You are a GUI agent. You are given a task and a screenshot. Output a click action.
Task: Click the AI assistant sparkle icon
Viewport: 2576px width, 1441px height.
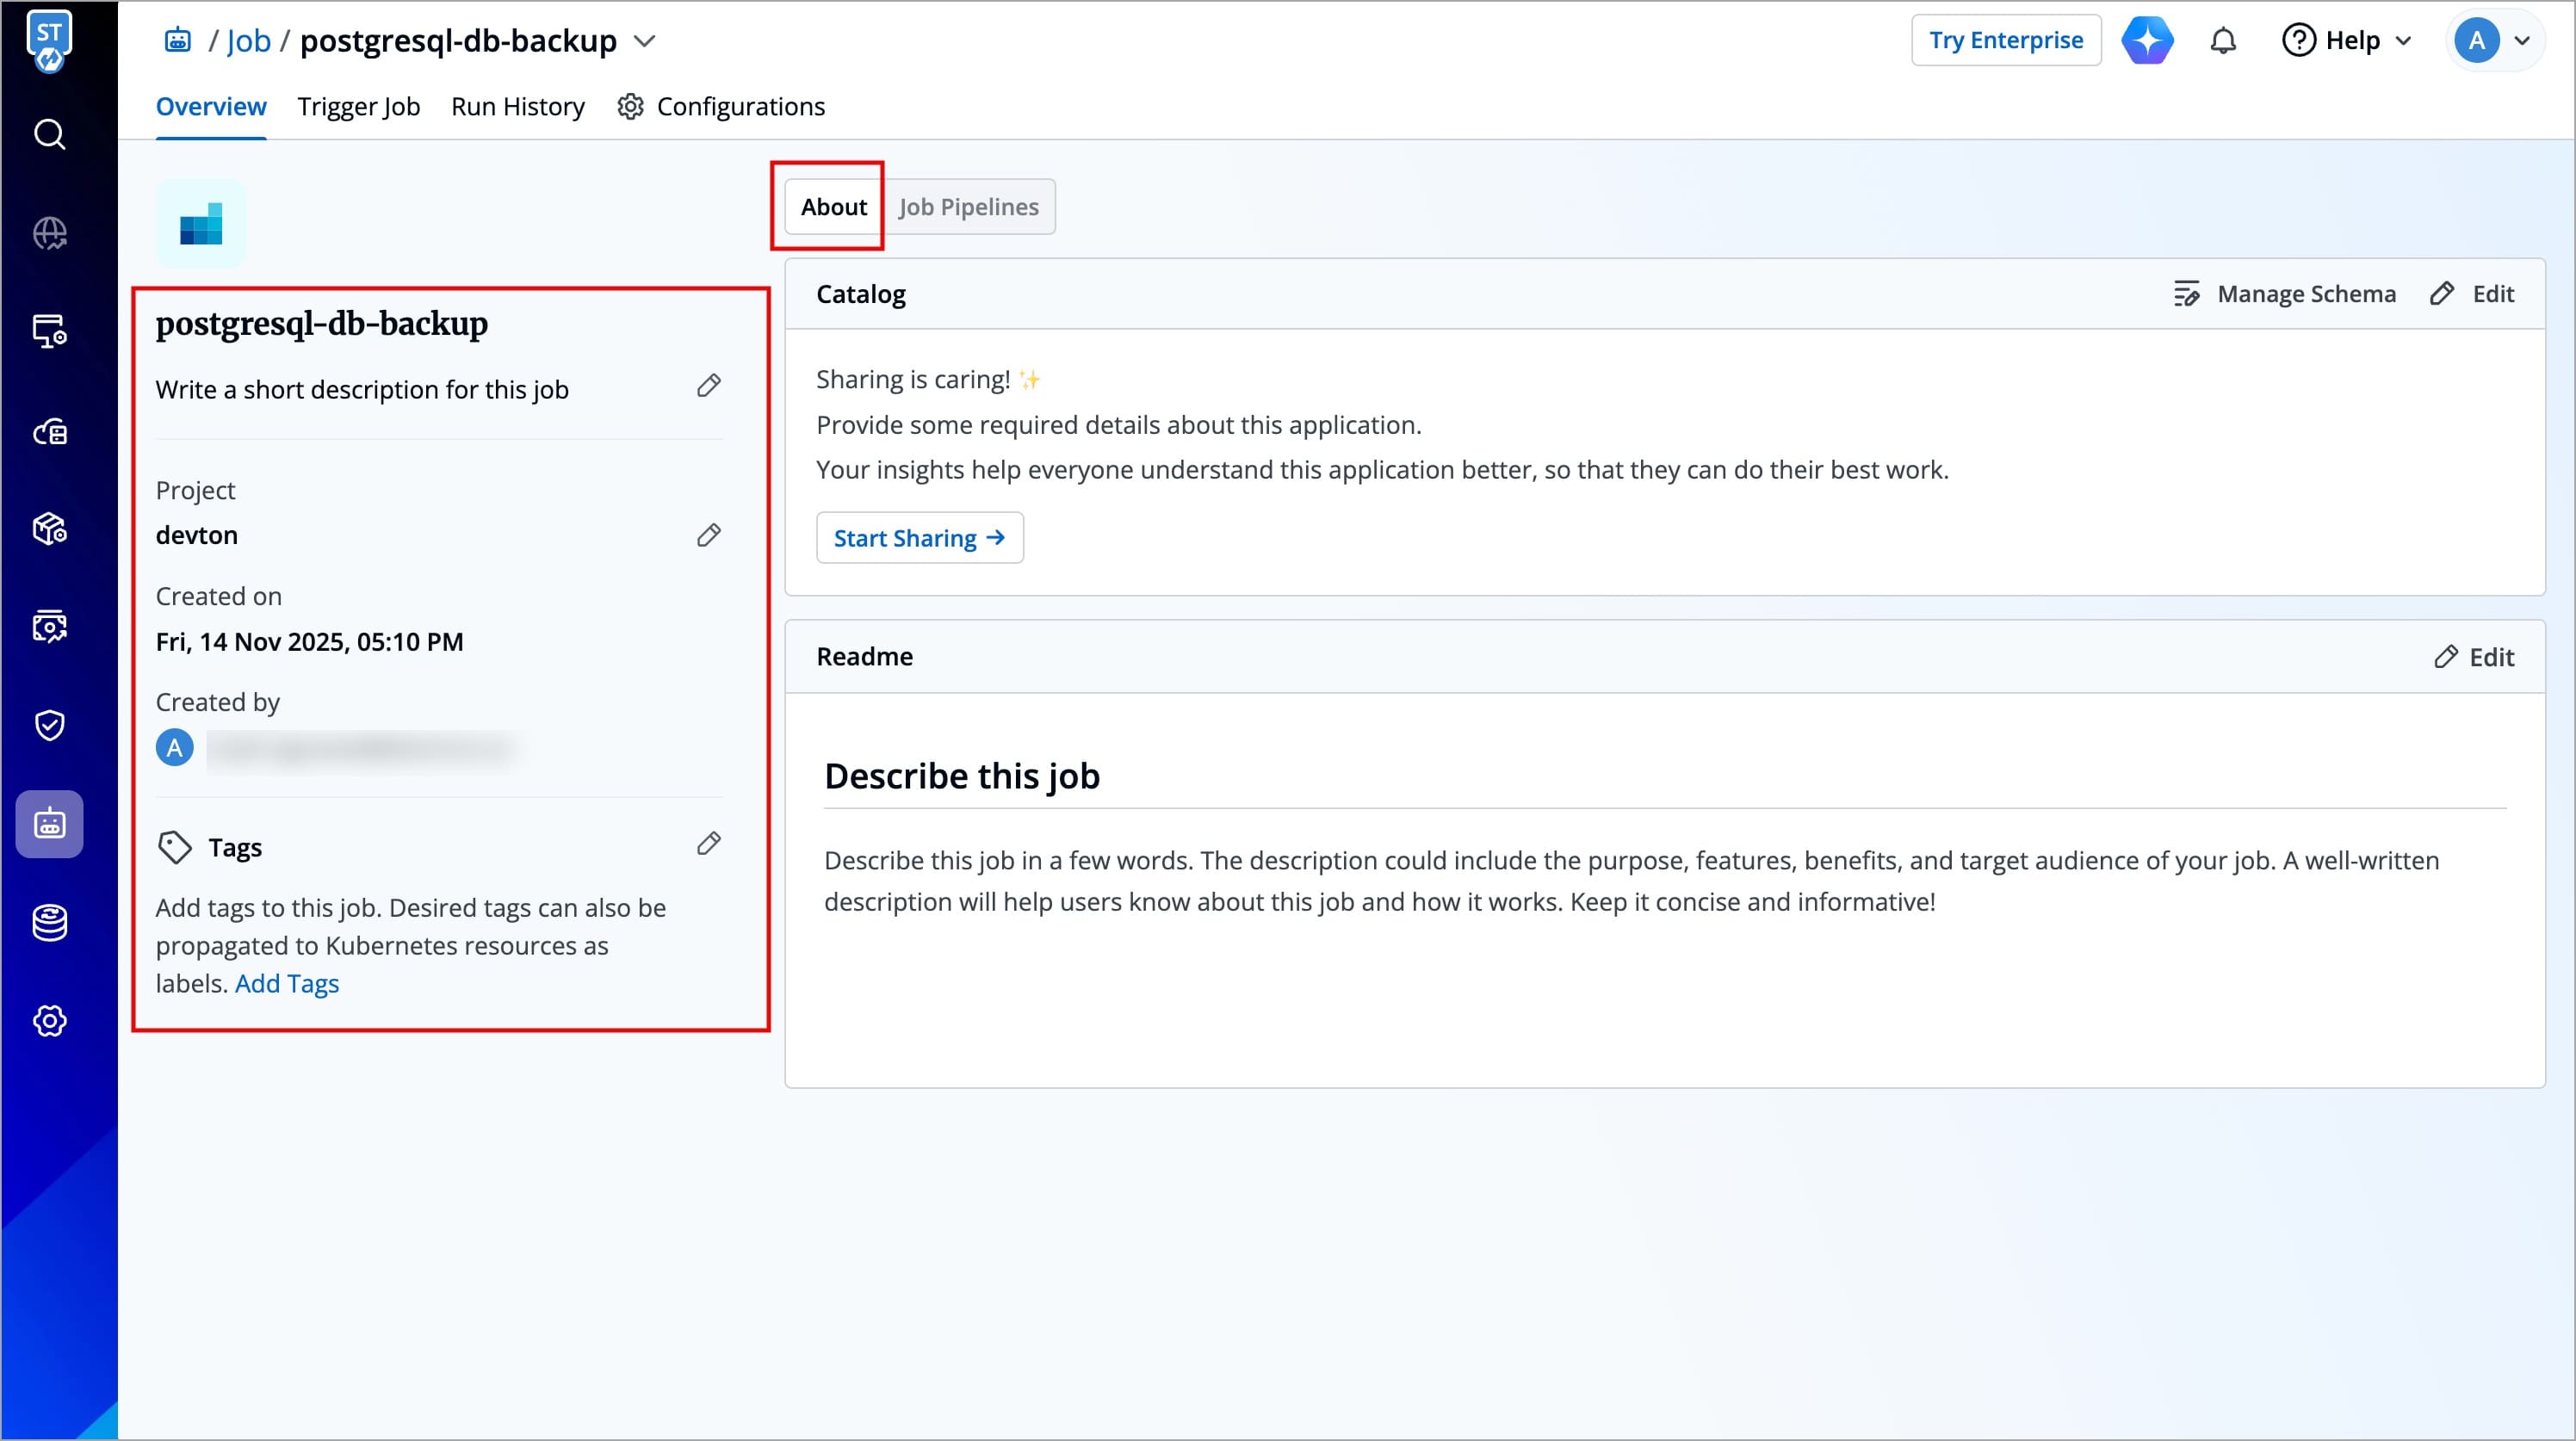(x=2147, y=41)
